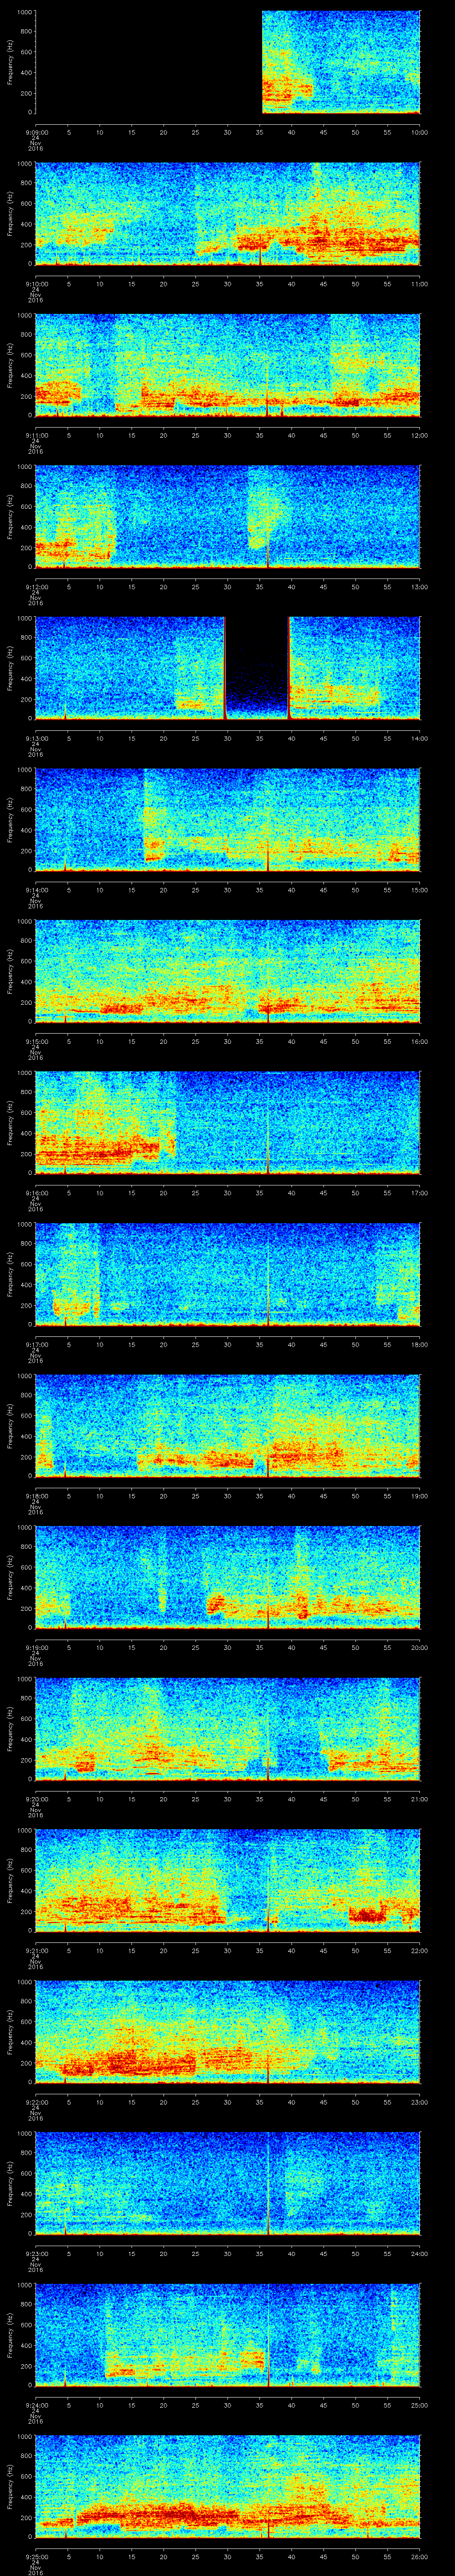Click the "26:00" end time label
The image size is (455, 2576).
pyautogui.click(x=419, y=2556)
